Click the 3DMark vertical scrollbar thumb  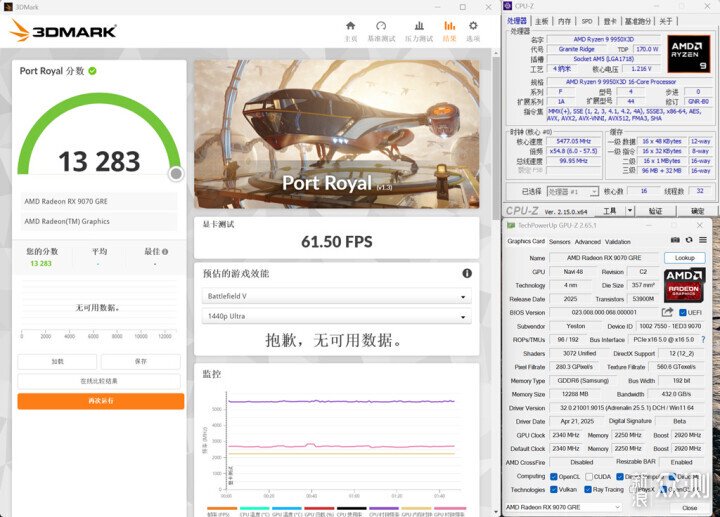click(495, 138)
